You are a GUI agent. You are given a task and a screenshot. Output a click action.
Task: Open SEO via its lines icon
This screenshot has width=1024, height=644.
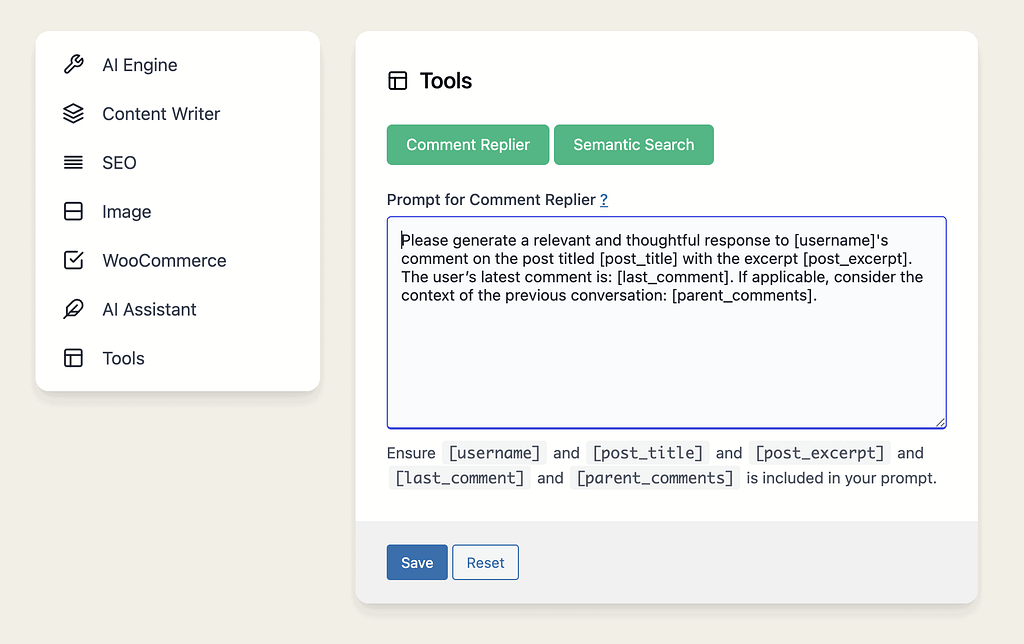(x=74, y=162)
